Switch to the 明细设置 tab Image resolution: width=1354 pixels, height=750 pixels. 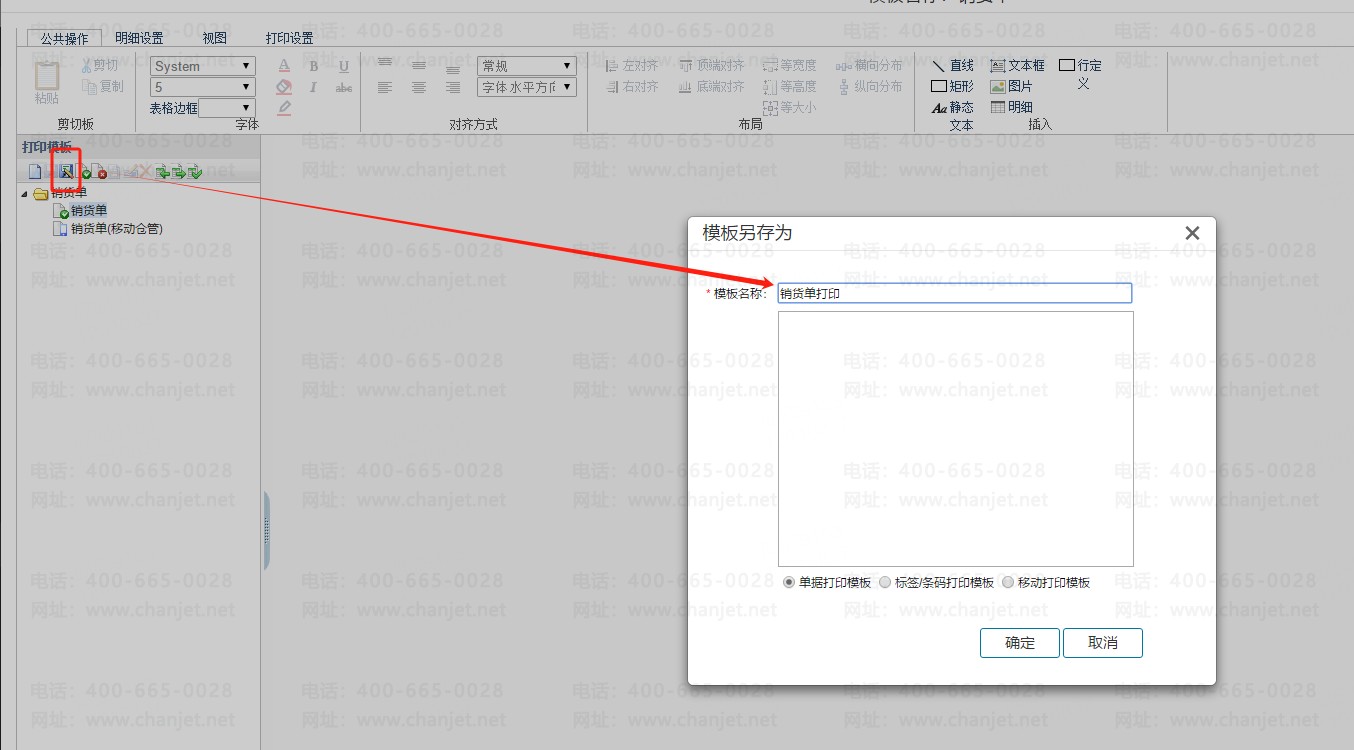(x=139, y=38)
